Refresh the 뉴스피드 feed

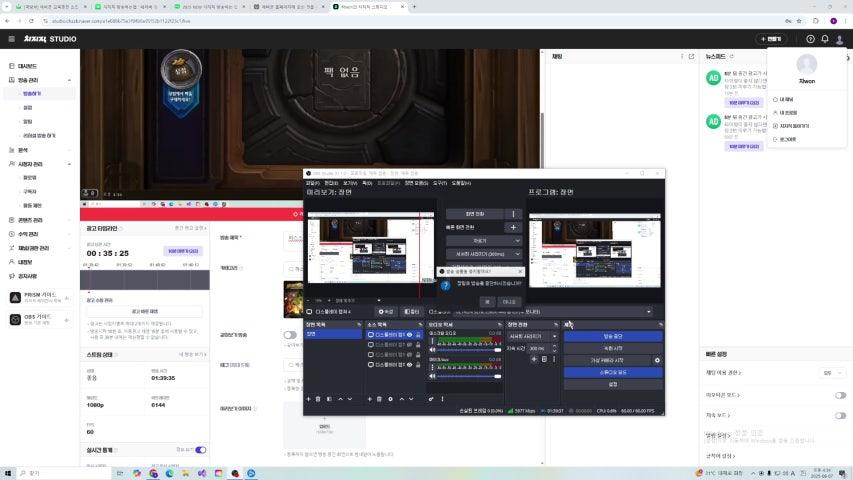pos(732,57)
